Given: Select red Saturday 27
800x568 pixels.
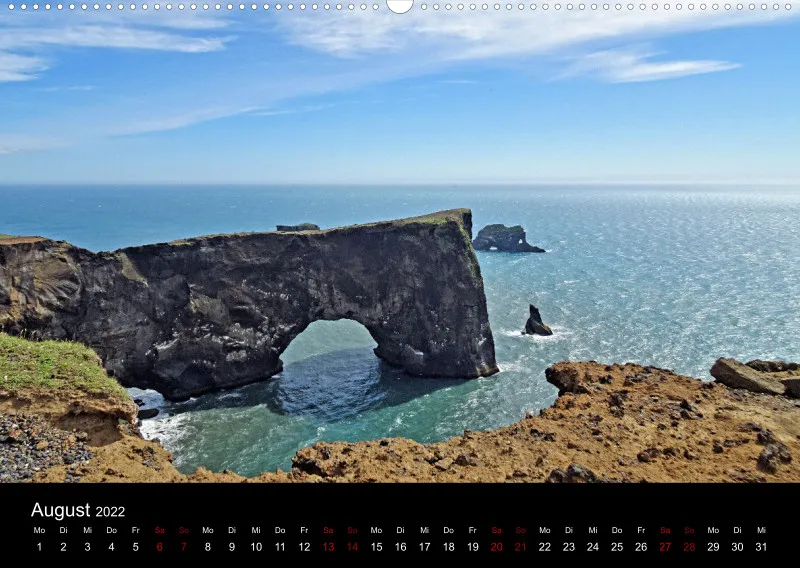Looking at the screenshot, I should tap(665, 547).
